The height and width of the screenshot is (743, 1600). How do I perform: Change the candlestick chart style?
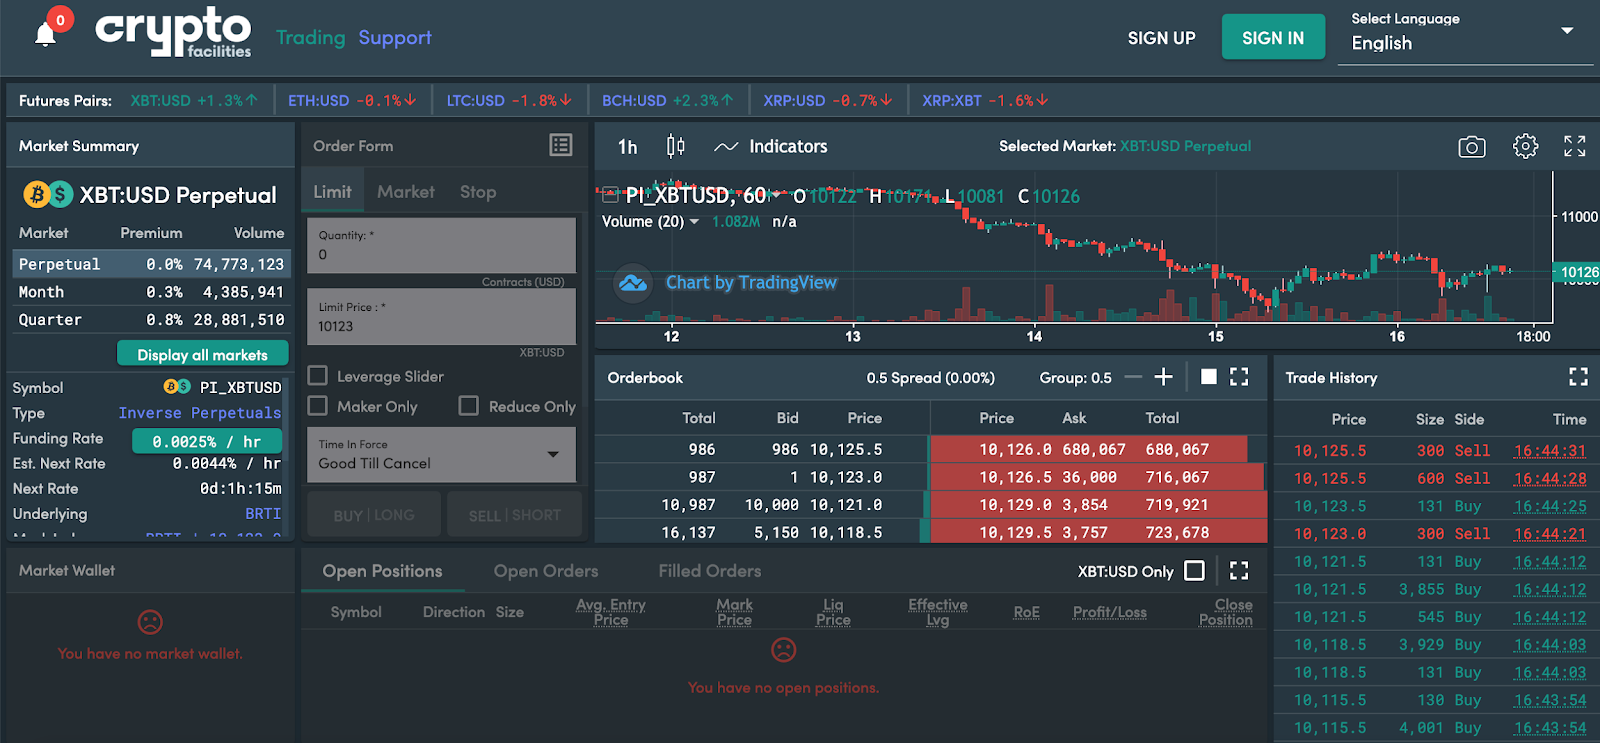pyautogui.click(x=676, y=146)
